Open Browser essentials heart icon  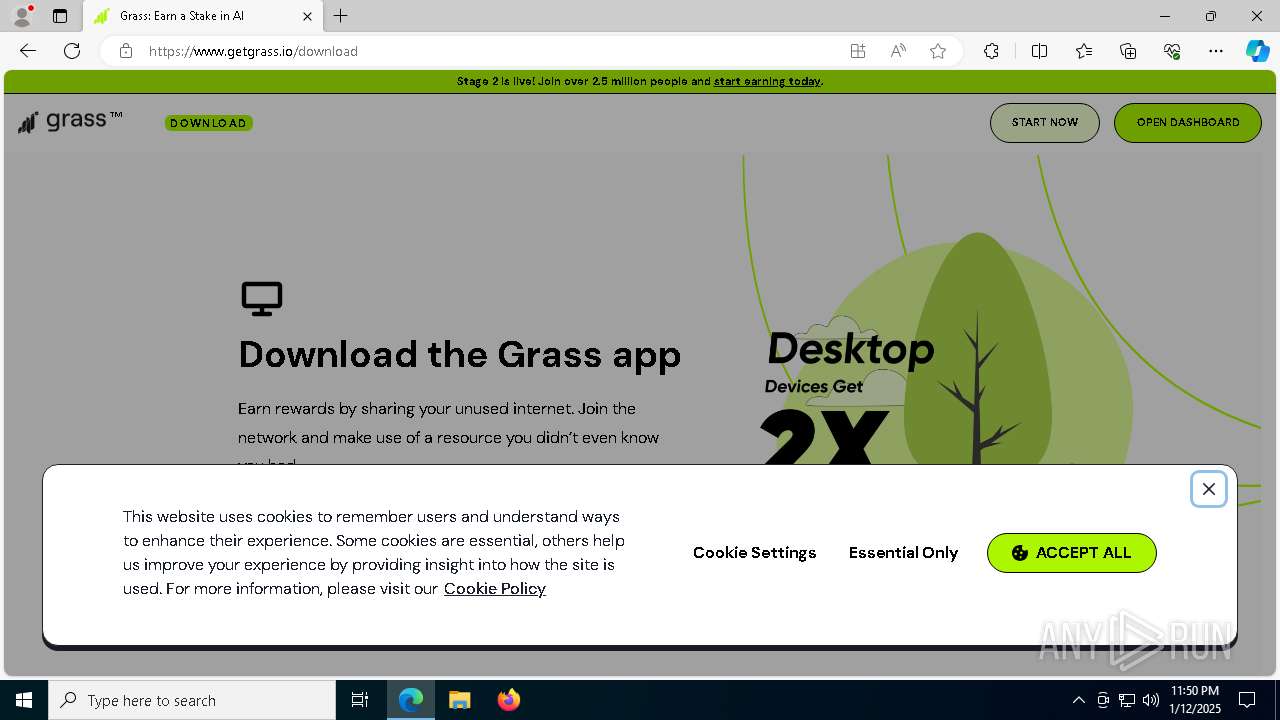[1172, 51]
